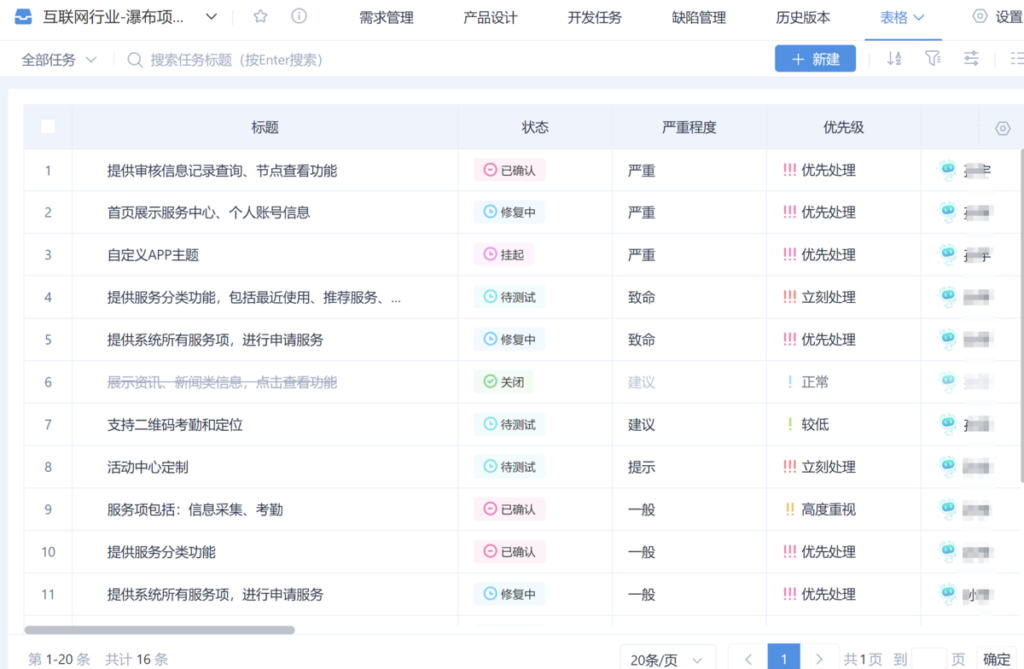
Task: Open the 设置 gear icon
Action: pyautogui.click(x=979, y=17)
